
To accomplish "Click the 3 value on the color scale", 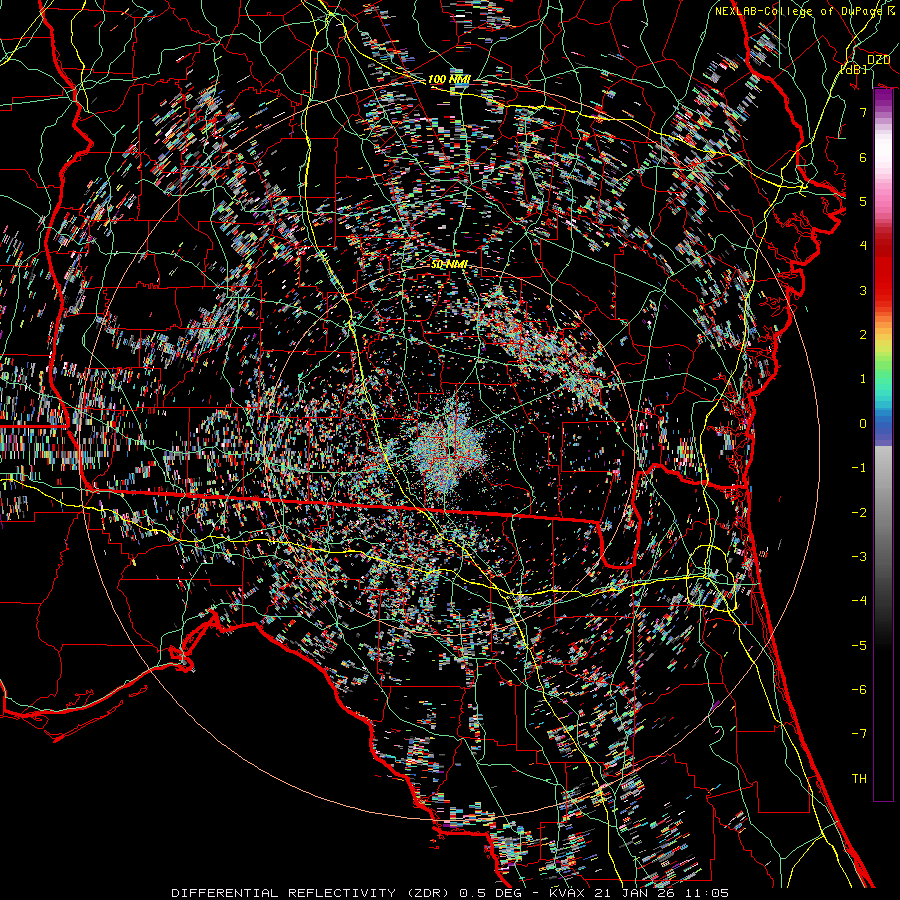I will (863, 290).
